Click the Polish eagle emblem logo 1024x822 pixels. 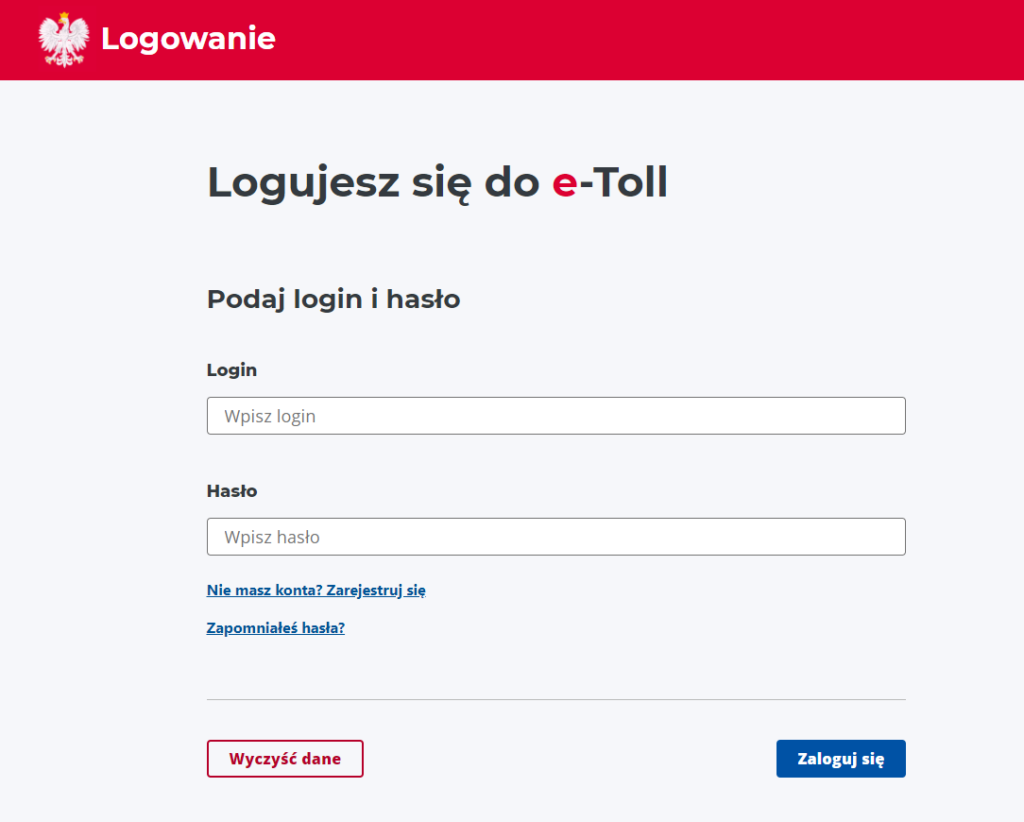point(63,40)
